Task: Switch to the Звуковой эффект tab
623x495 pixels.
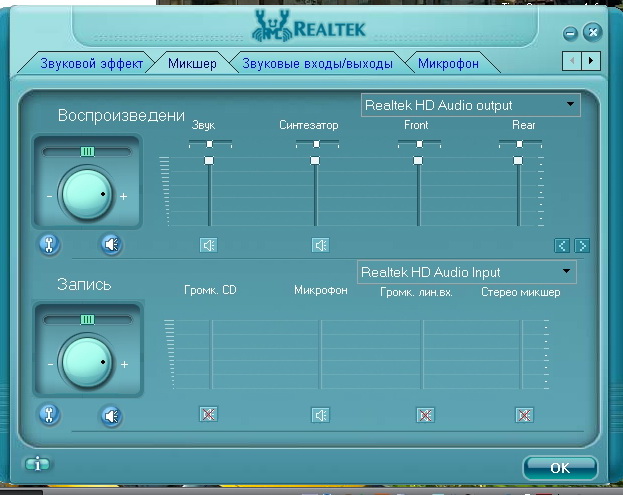Action: point(92,63)
